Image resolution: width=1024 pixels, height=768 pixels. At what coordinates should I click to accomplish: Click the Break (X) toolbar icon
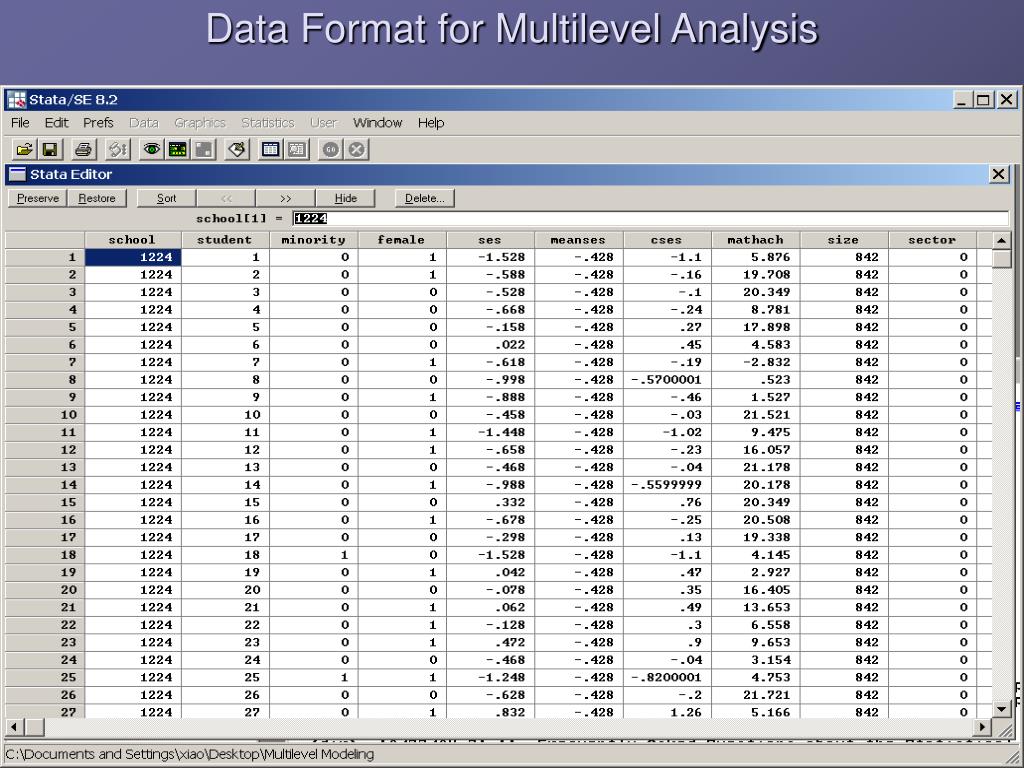click(356, 149)
